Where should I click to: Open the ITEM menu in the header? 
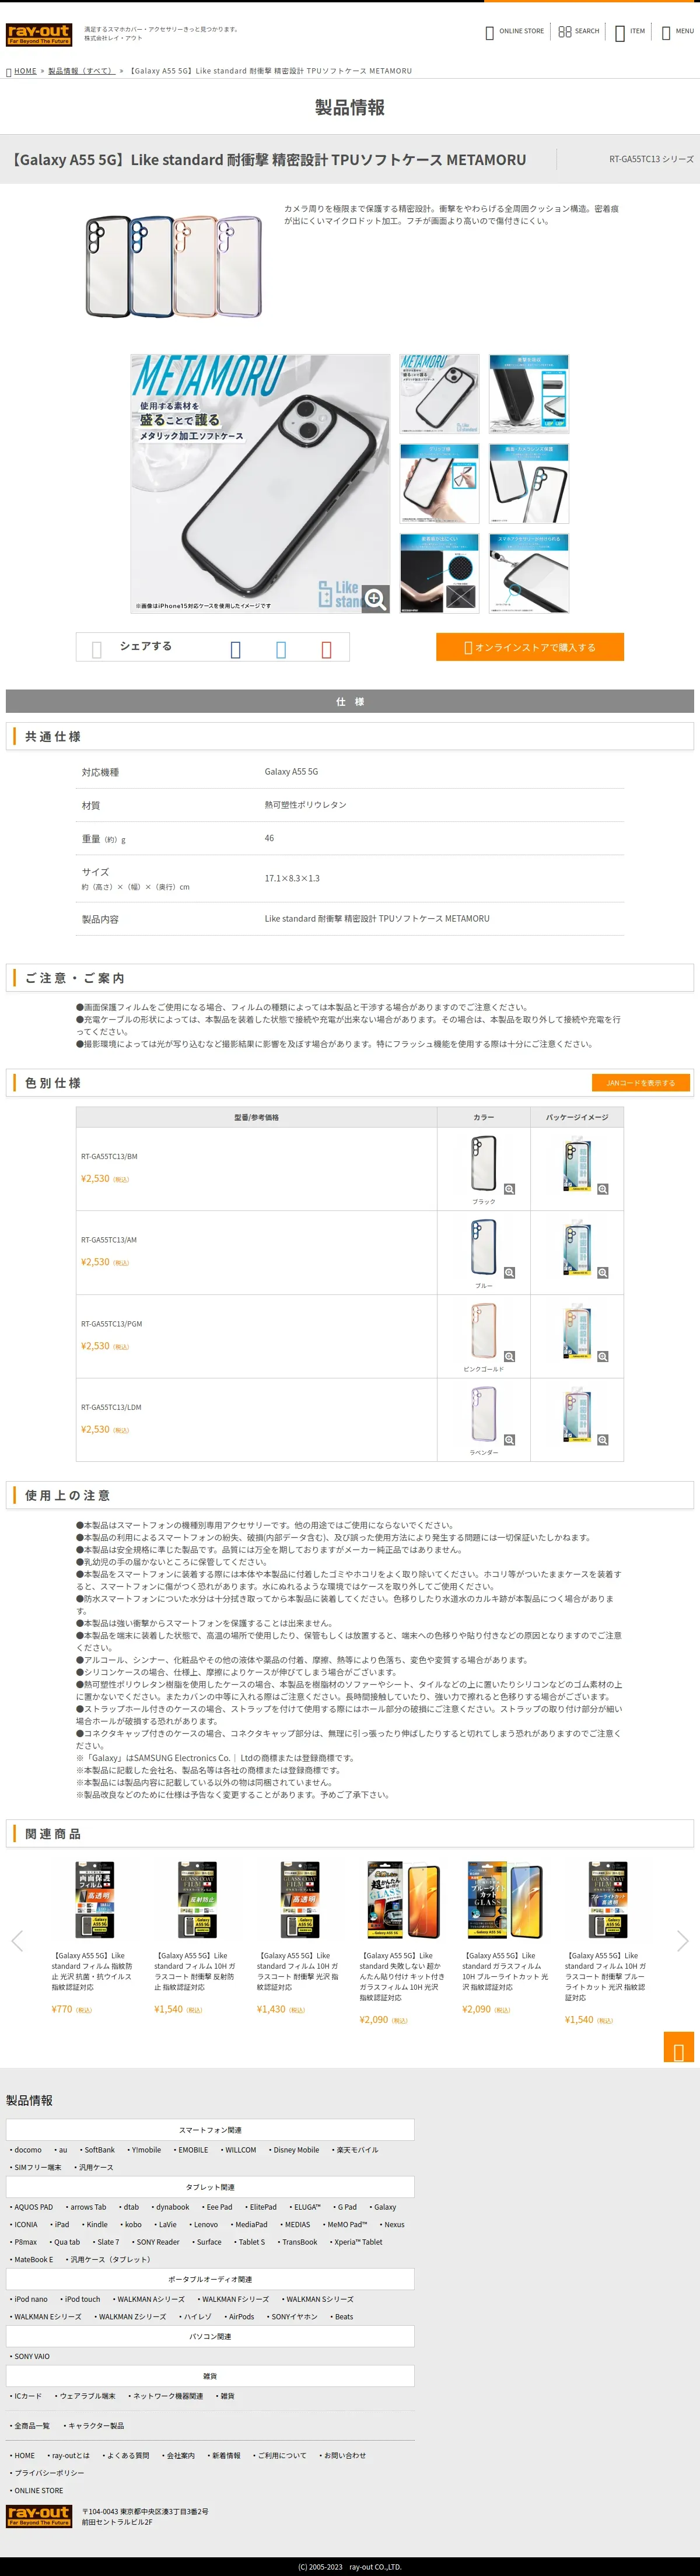click(630, 31)
